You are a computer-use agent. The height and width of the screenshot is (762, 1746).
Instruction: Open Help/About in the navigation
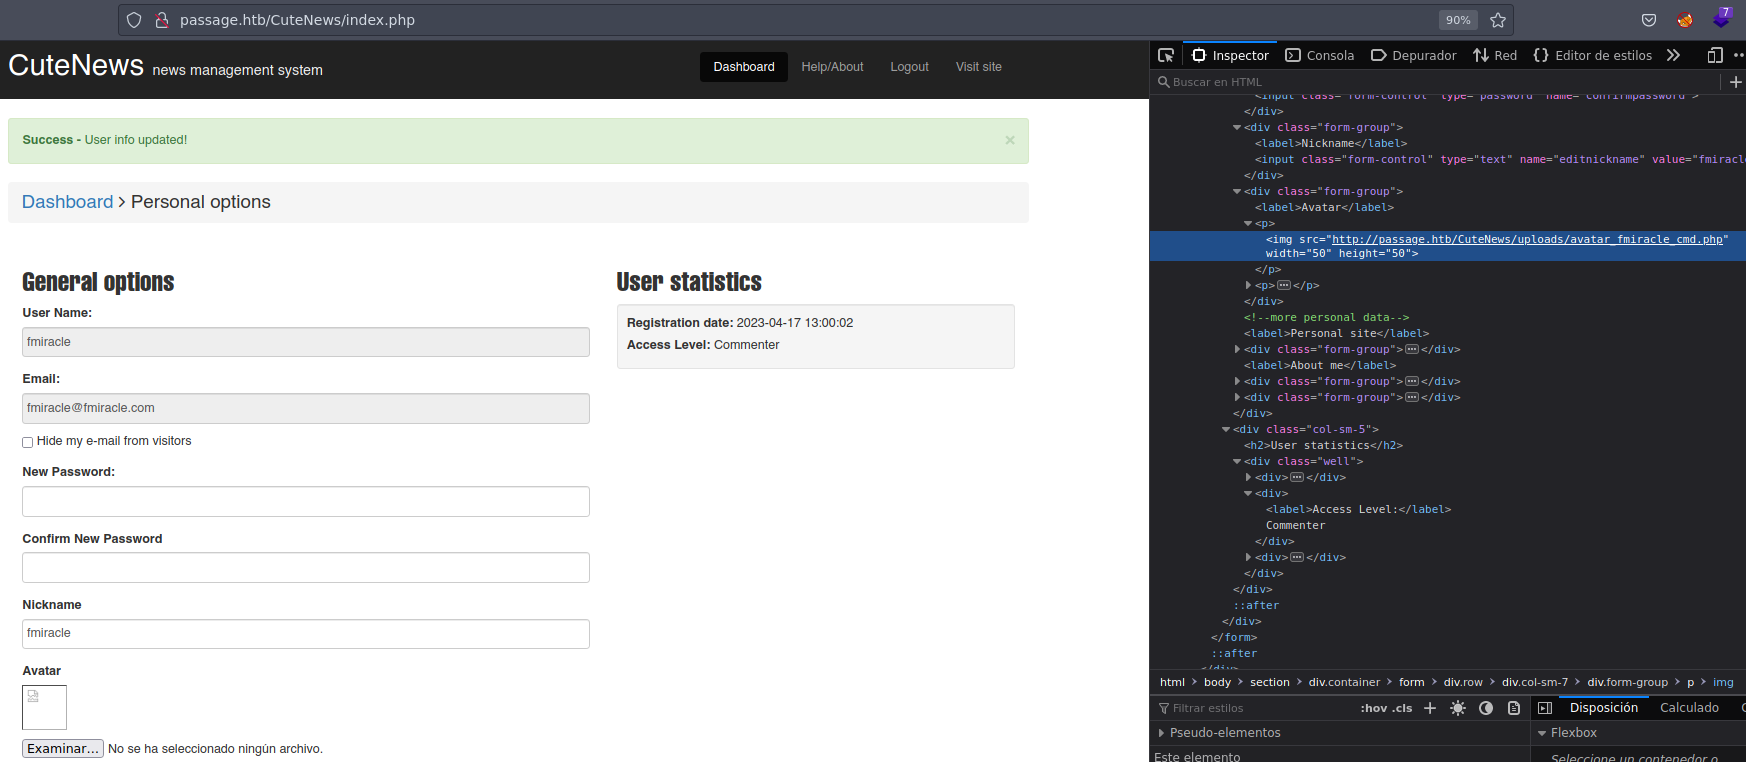[x=832, y=67]
